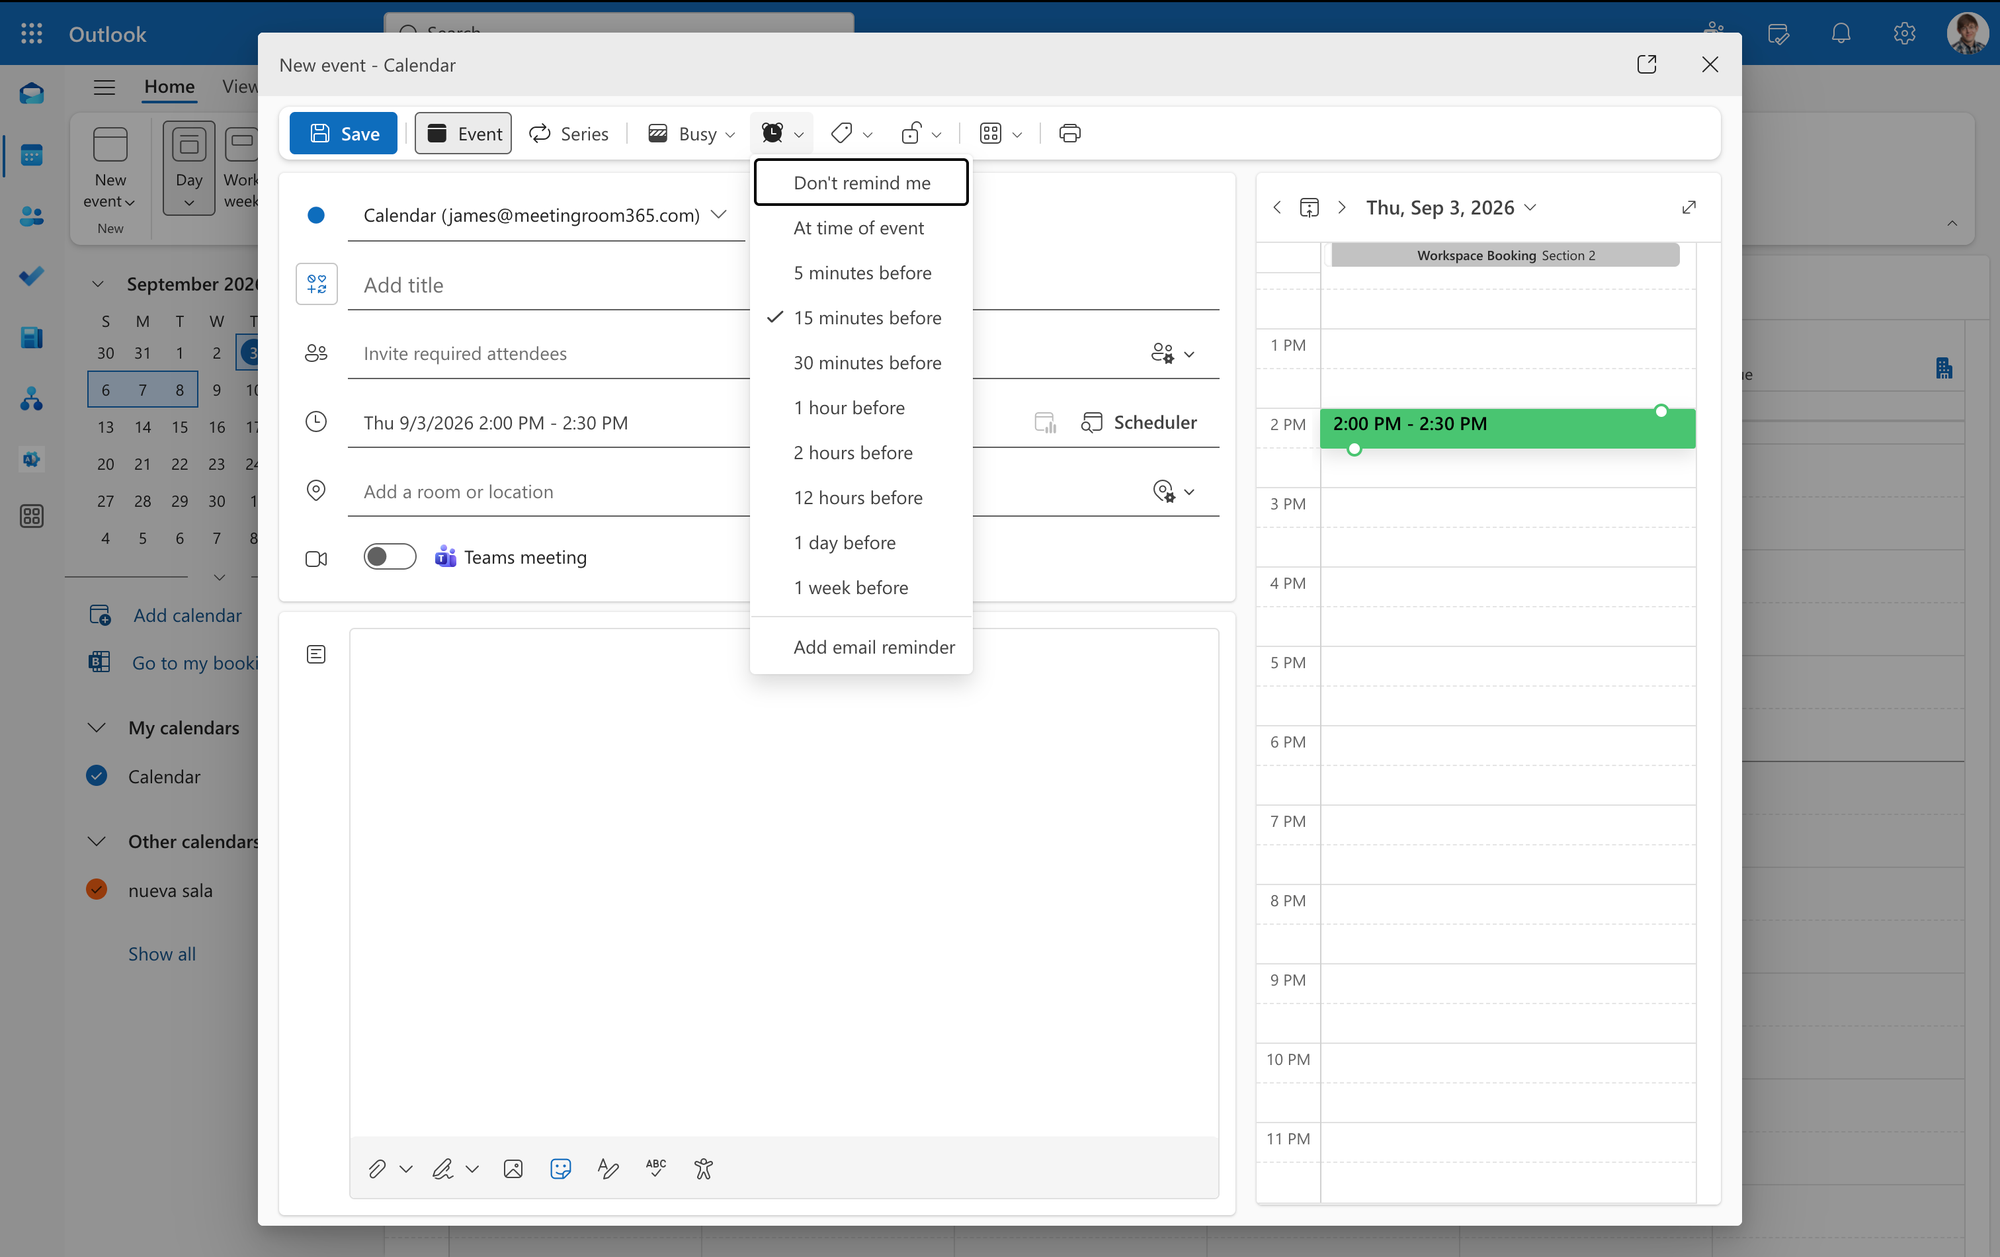
Task: Make the event a Series
Action: tap(568, 133)
